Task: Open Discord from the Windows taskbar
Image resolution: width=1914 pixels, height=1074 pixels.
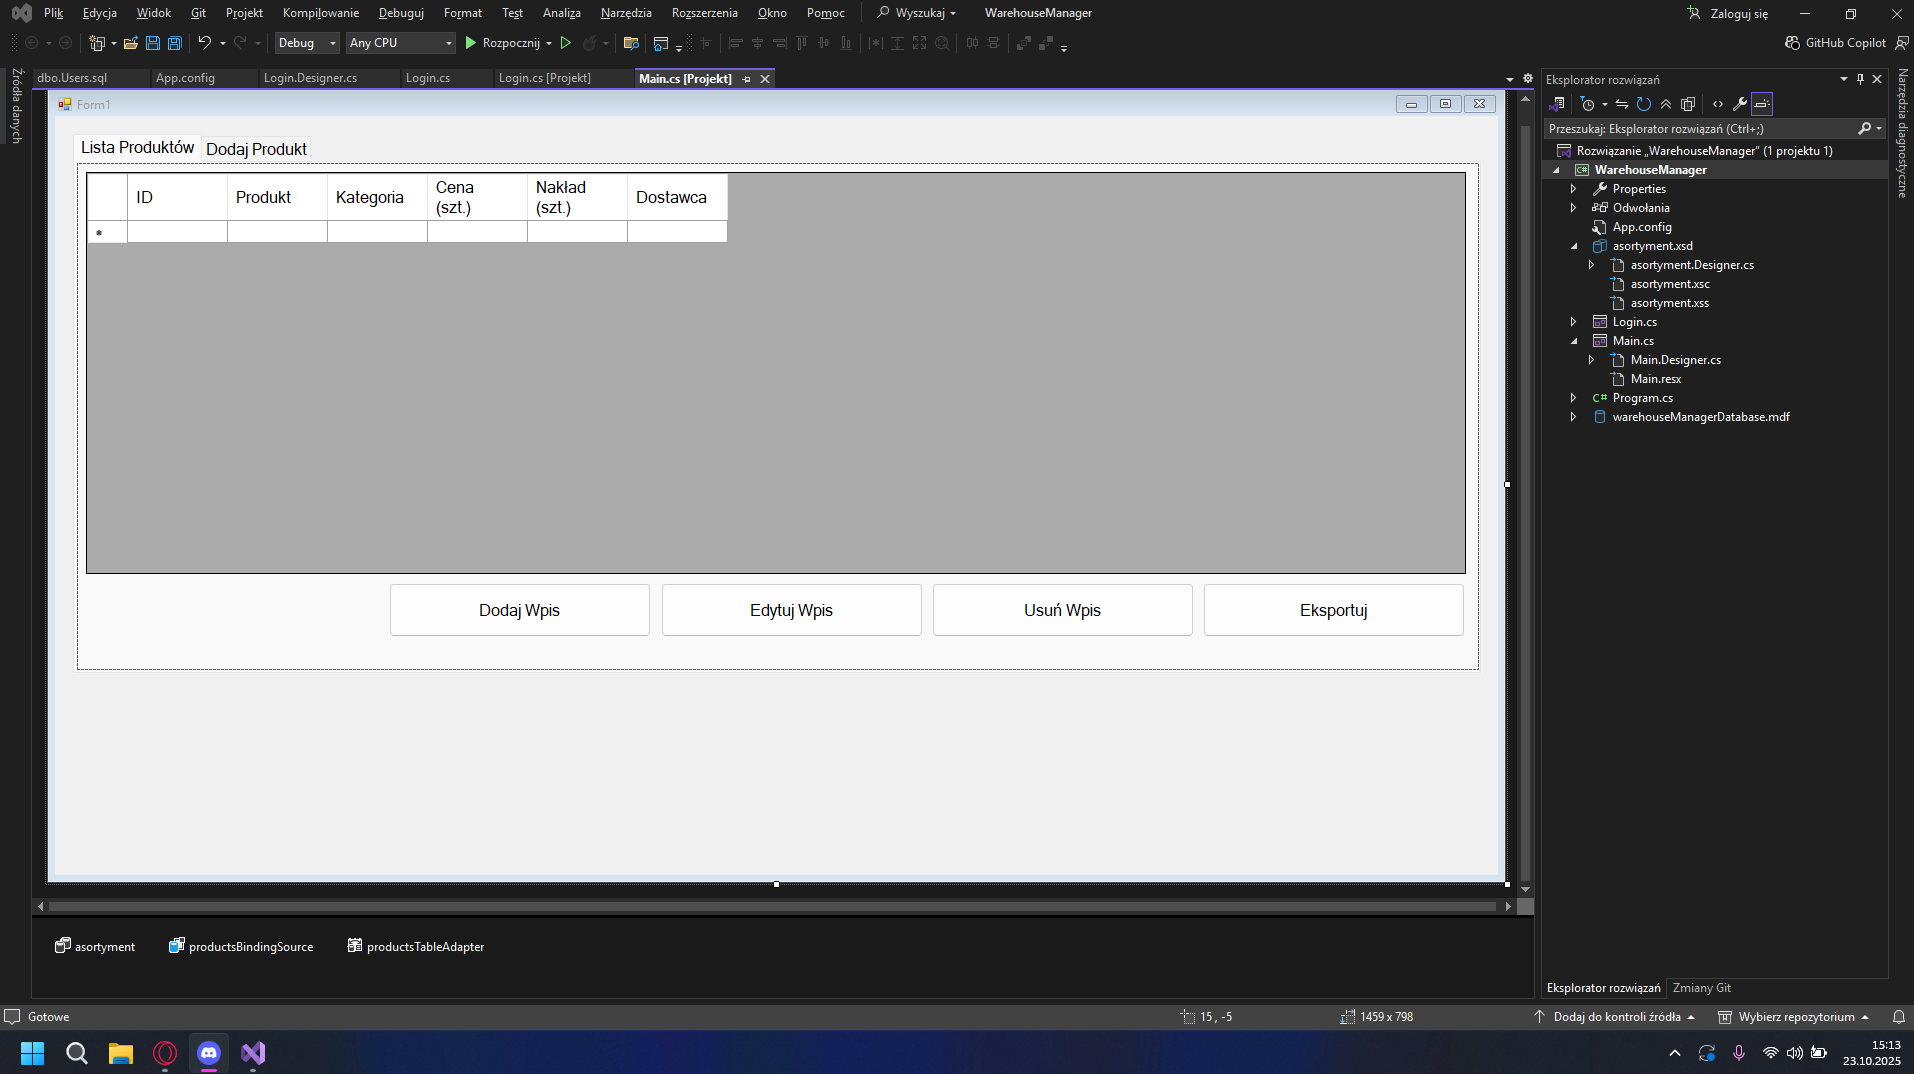Action: [x=209, y=1053]
